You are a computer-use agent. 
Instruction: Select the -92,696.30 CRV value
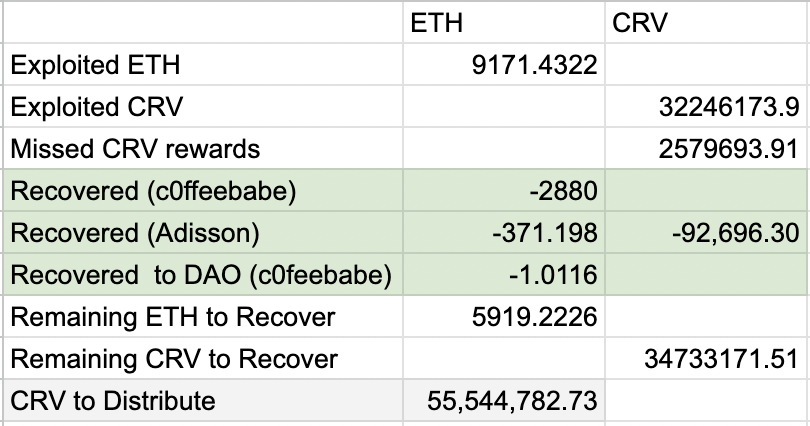(733, 234)
